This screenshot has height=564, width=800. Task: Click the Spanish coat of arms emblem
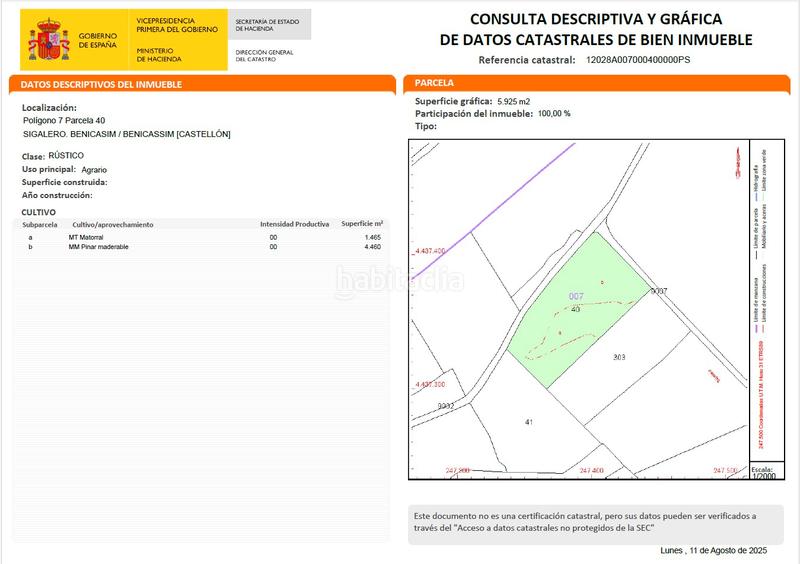(x=48, y=40)
